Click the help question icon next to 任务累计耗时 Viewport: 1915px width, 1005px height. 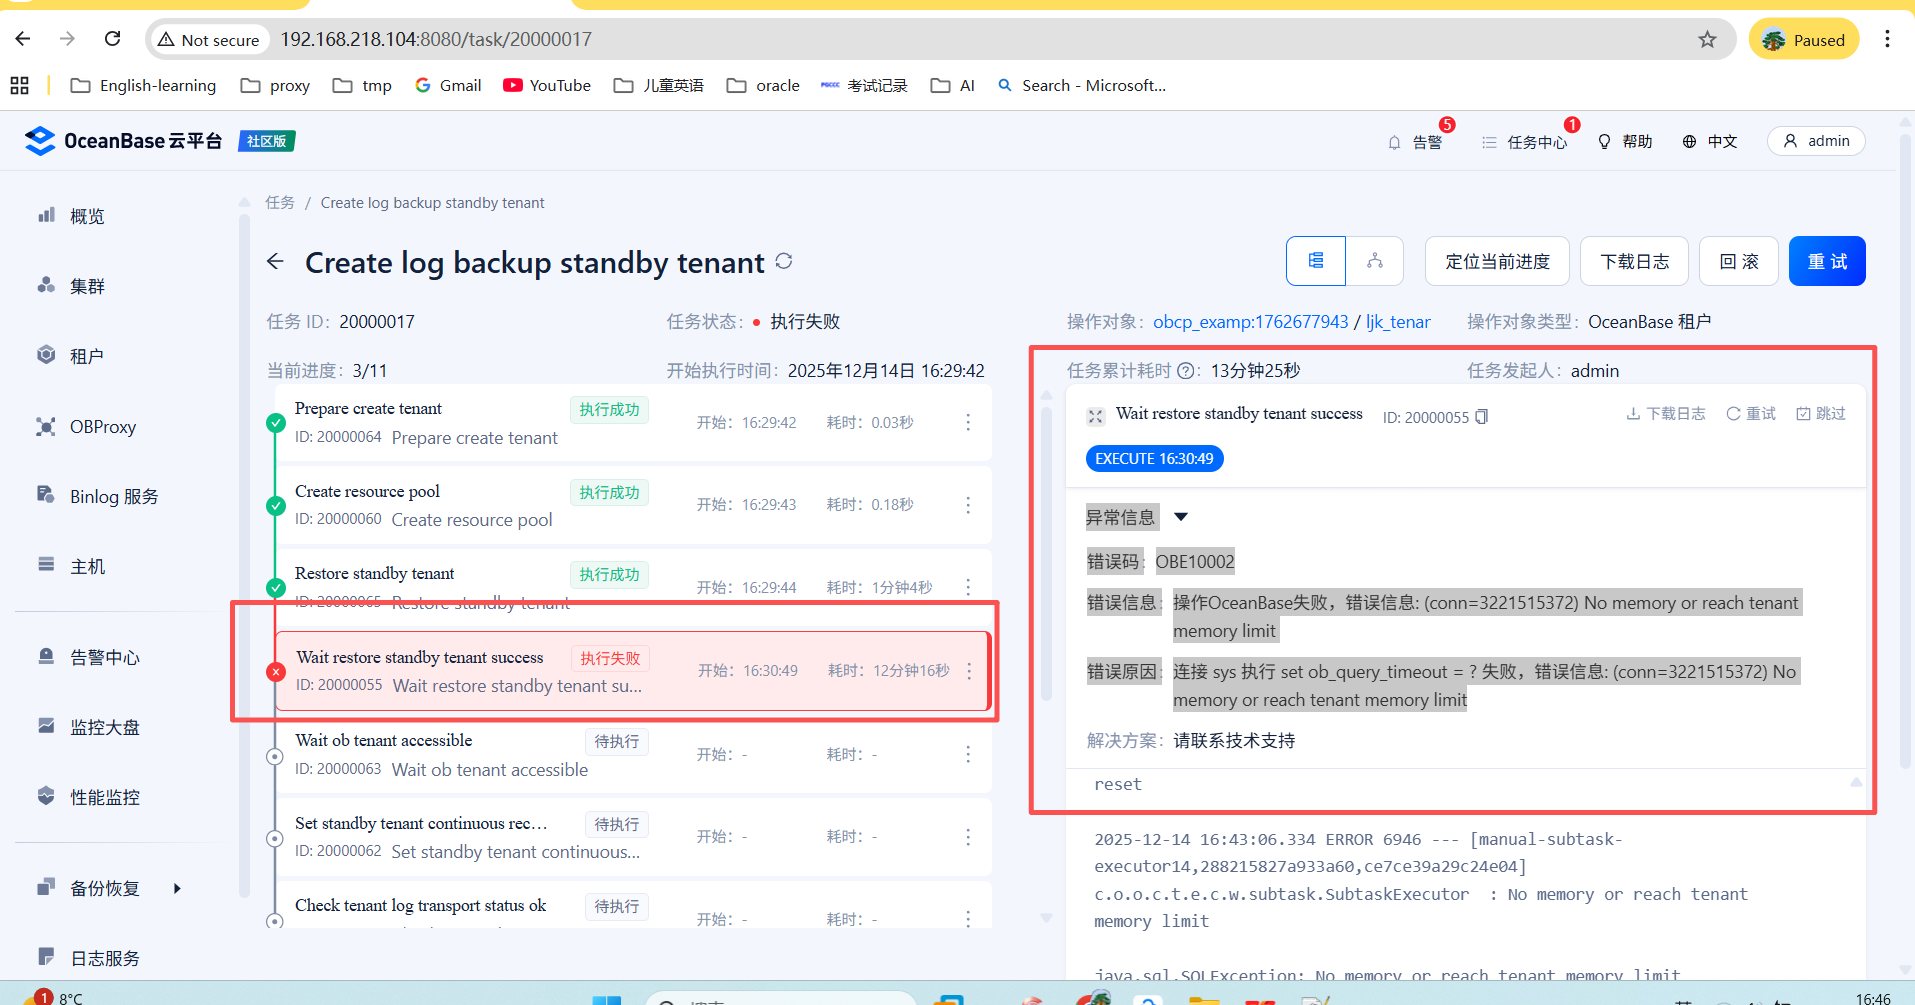tap(1186, 371)
